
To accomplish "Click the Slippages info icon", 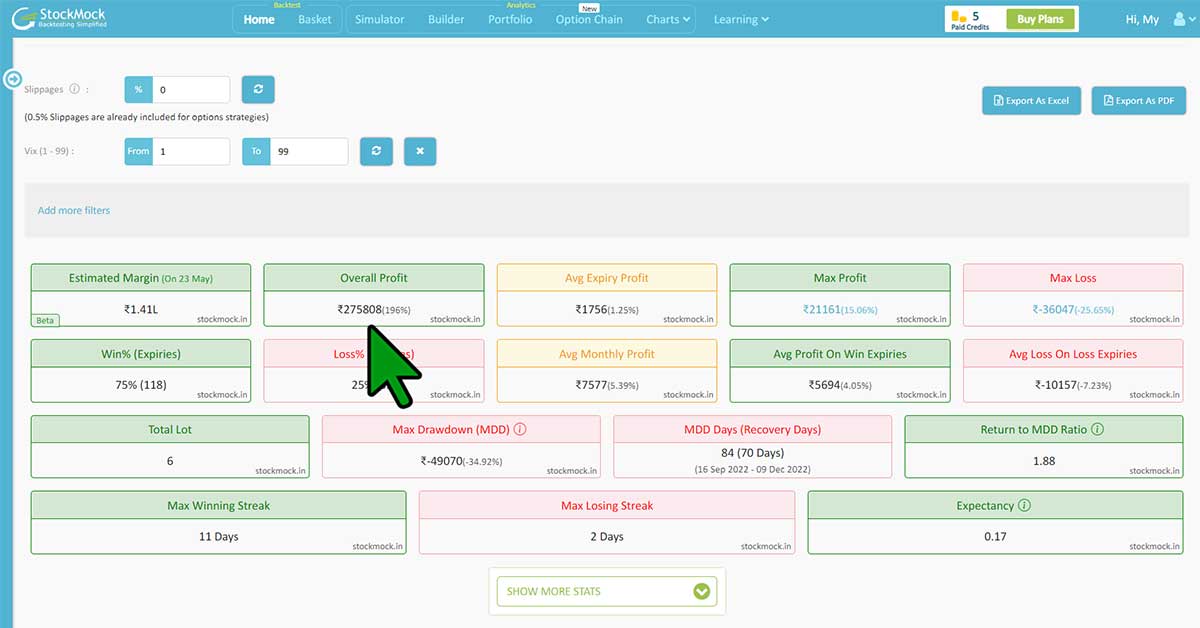I will (x=75, y=89).
